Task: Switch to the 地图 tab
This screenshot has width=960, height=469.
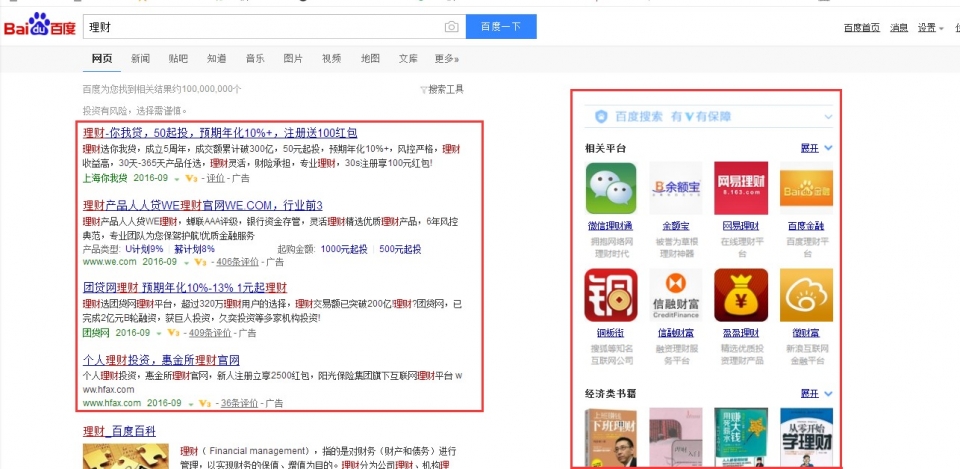Action: pyautogui.click(x=370, y=59)
